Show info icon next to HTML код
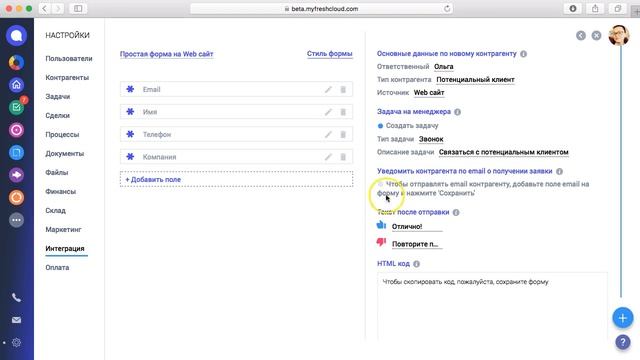This screenshot has height=360, width=640. [416, 264]
